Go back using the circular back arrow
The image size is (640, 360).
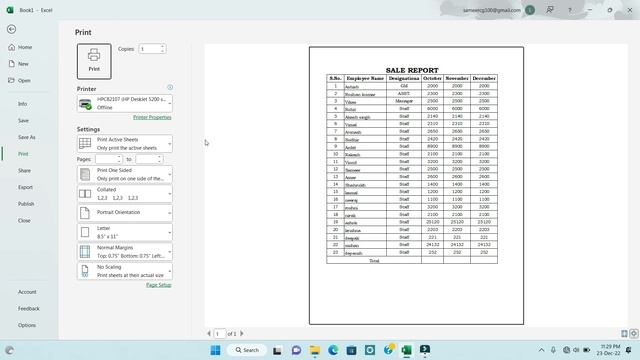(11, 29)
